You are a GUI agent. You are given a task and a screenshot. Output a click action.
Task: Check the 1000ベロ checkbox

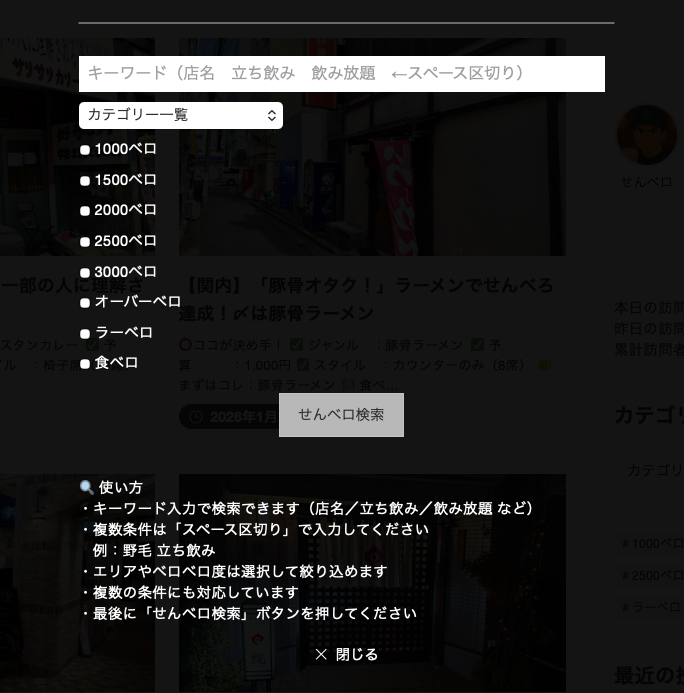click(85, 150)
